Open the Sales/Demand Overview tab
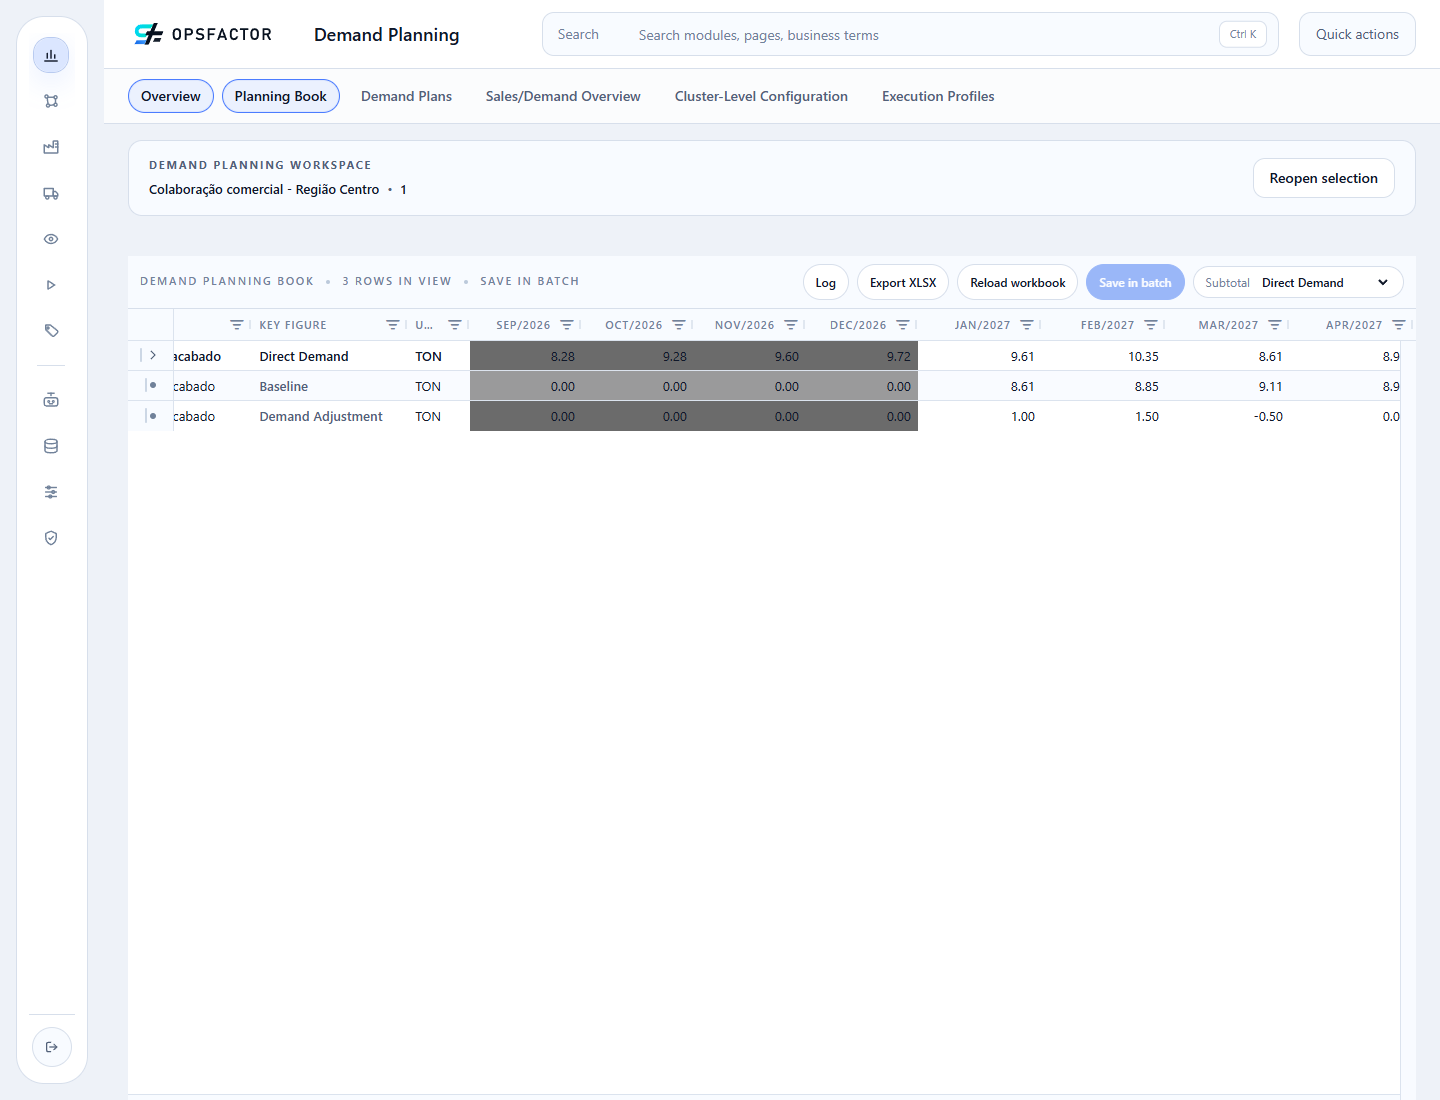This screenshot has height=1100, width=1440. click(x=563, y=96)
